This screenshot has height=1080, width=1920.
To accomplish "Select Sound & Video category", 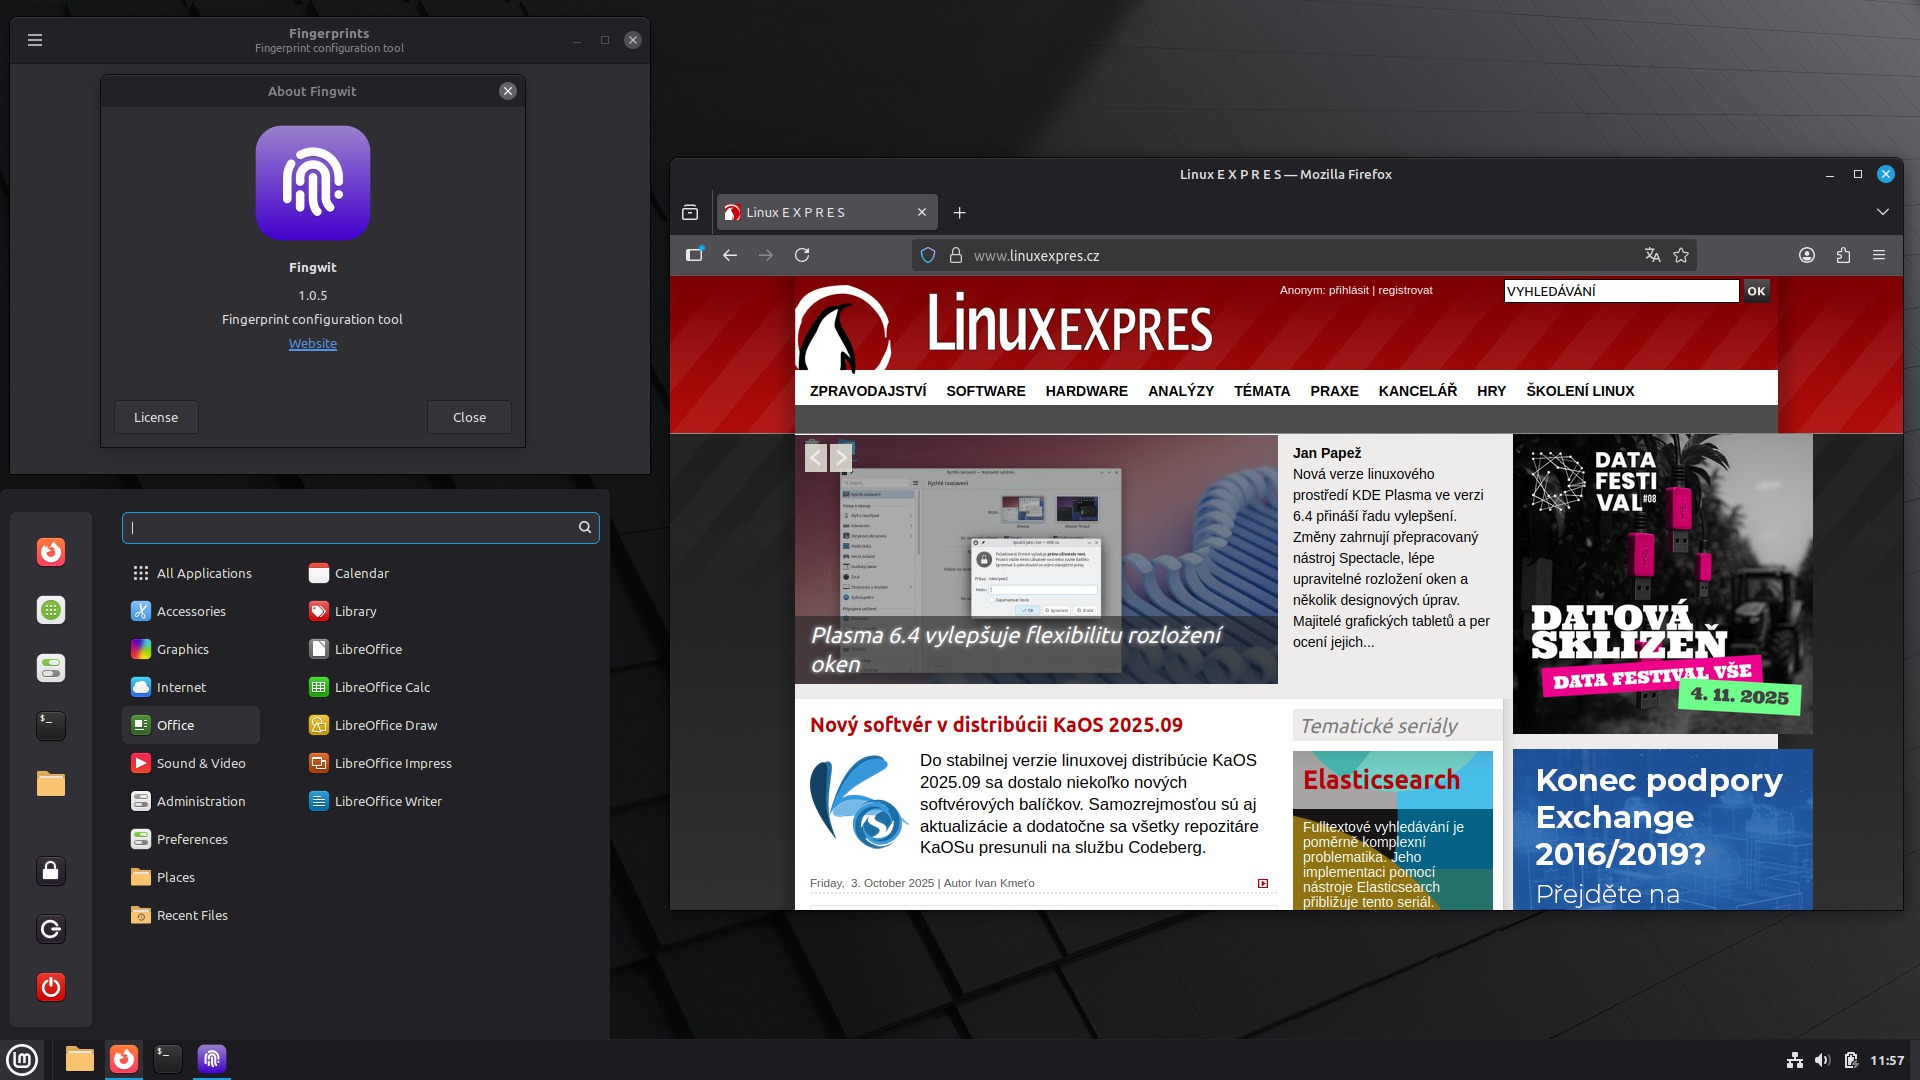I will [200, 763].
